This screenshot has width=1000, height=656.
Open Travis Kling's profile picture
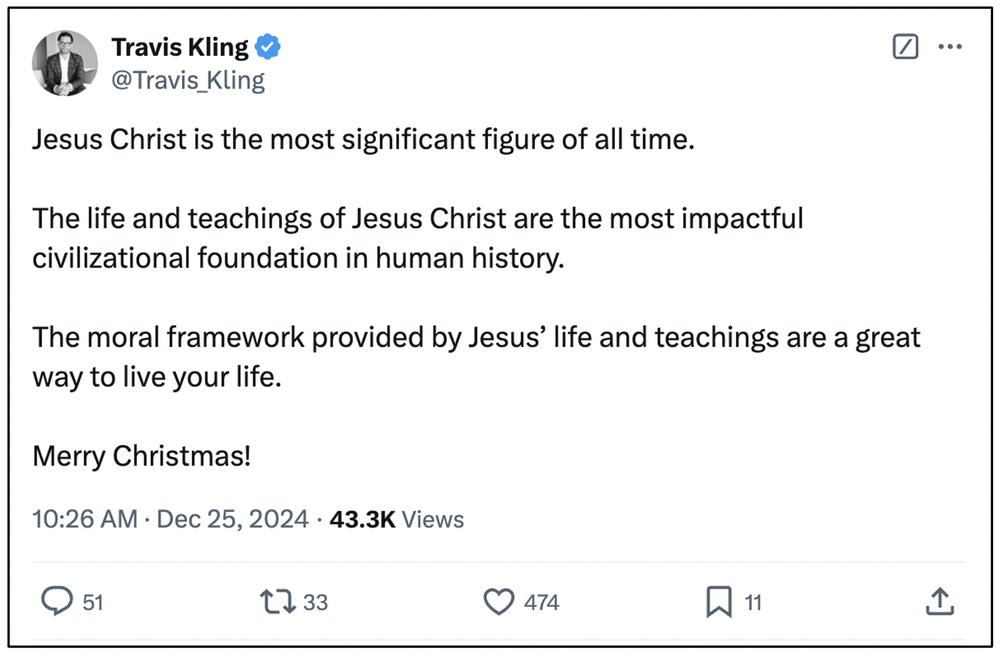click(x=65, y=63)
